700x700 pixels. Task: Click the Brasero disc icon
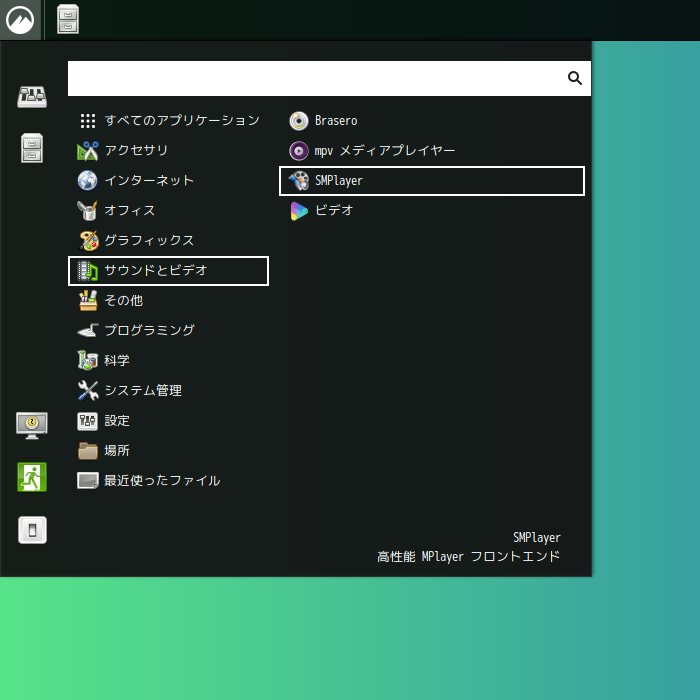(299, 121)
